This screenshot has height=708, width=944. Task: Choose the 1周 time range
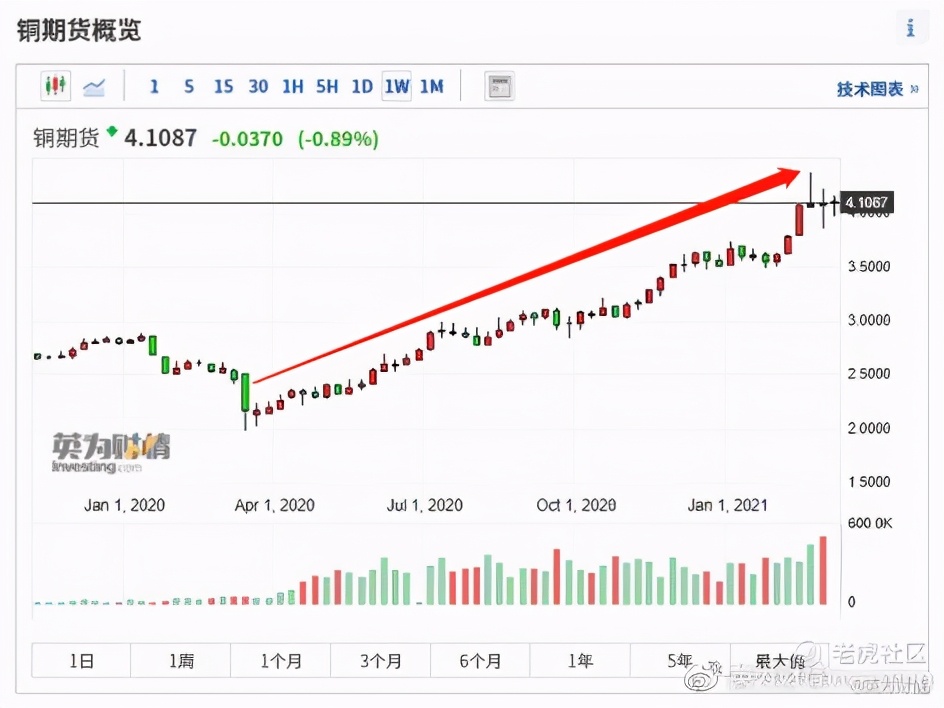[181, 661]
